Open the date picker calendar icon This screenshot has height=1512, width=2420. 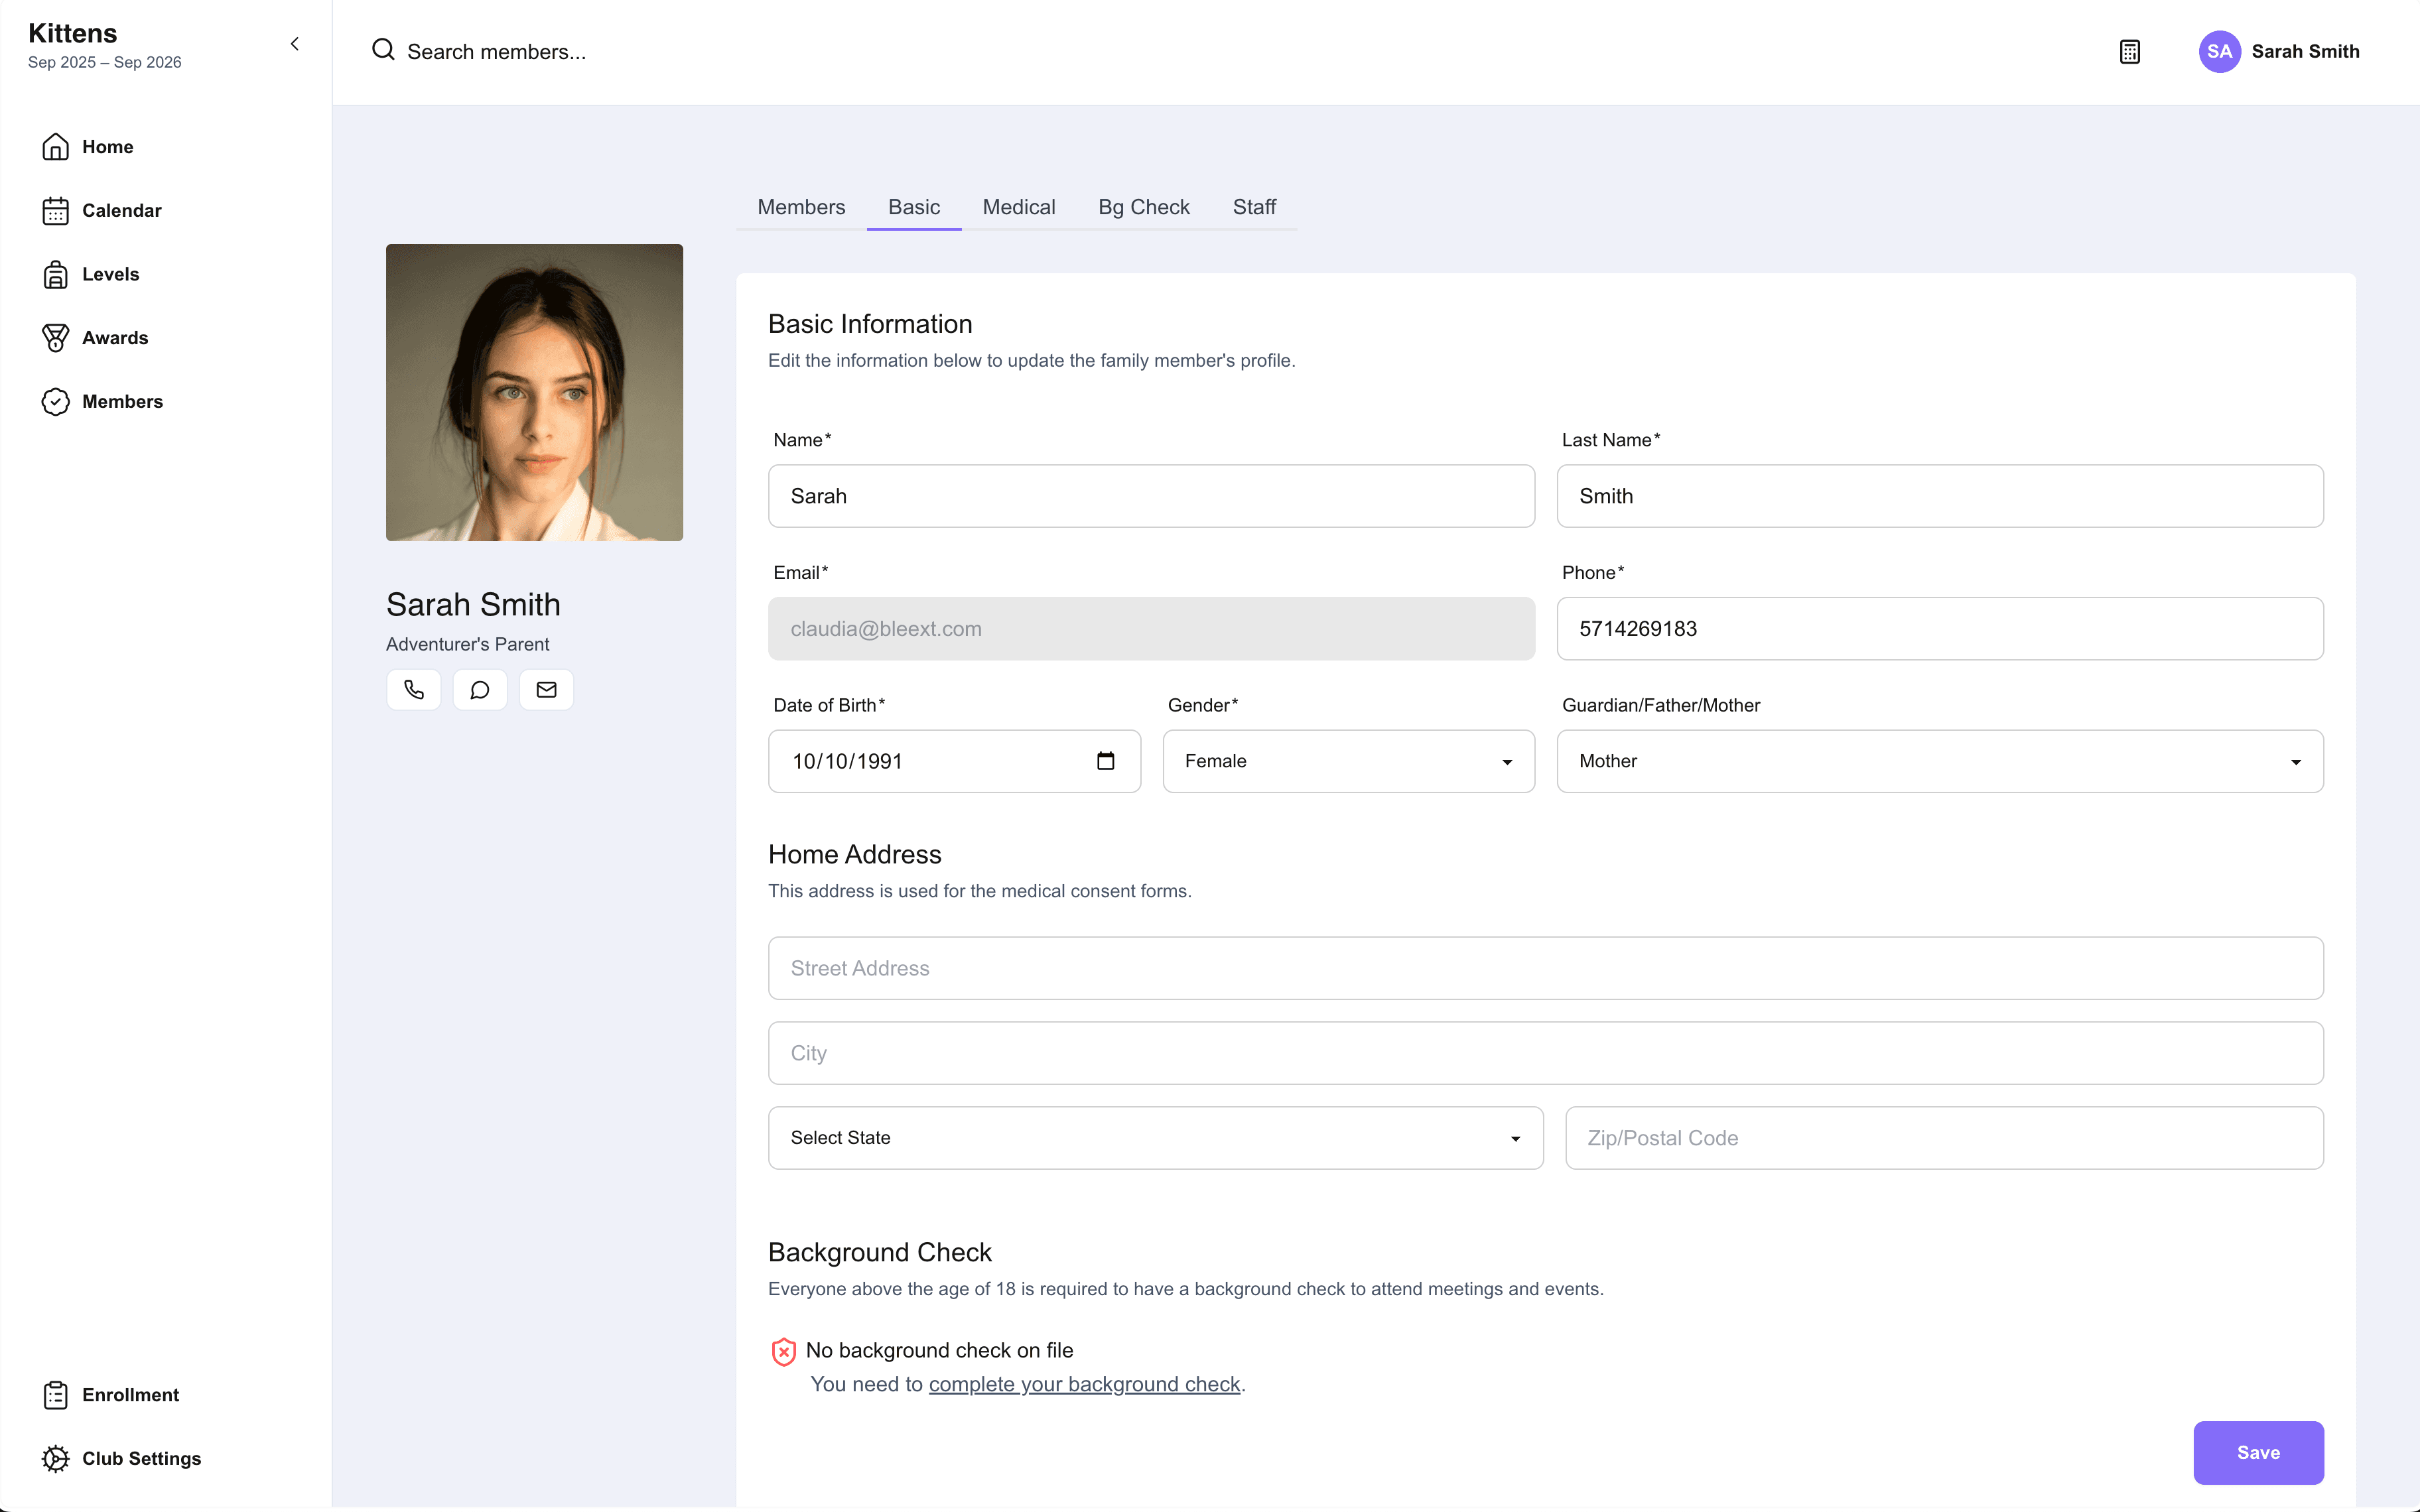[1105, 761]
